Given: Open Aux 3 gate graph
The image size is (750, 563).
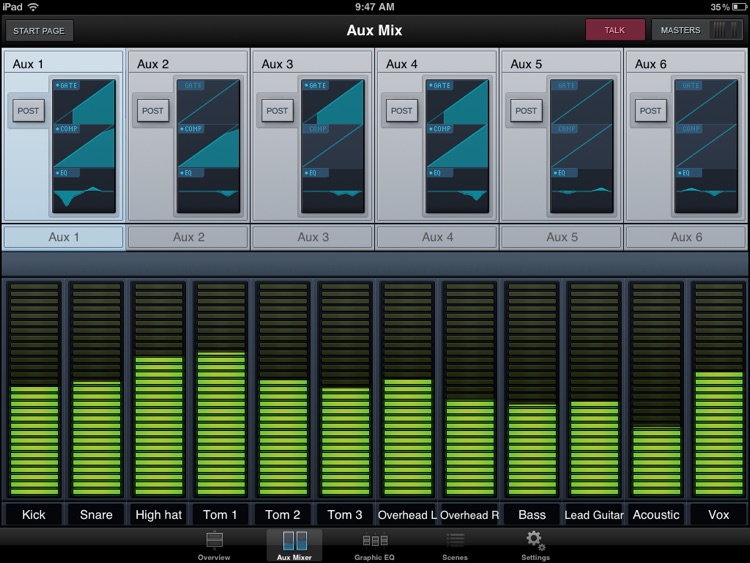Looking at the screenshot, I should tap(333, 102).
